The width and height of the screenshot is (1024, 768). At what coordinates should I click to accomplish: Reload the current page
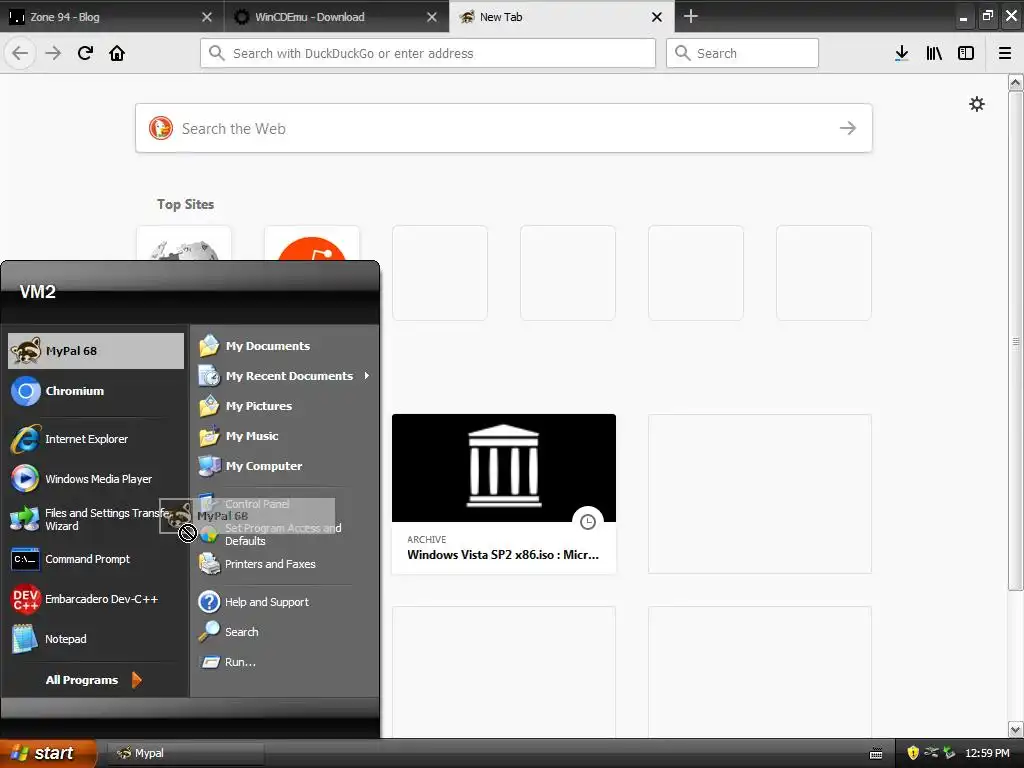pyautogui.click(x=85, y=53)
